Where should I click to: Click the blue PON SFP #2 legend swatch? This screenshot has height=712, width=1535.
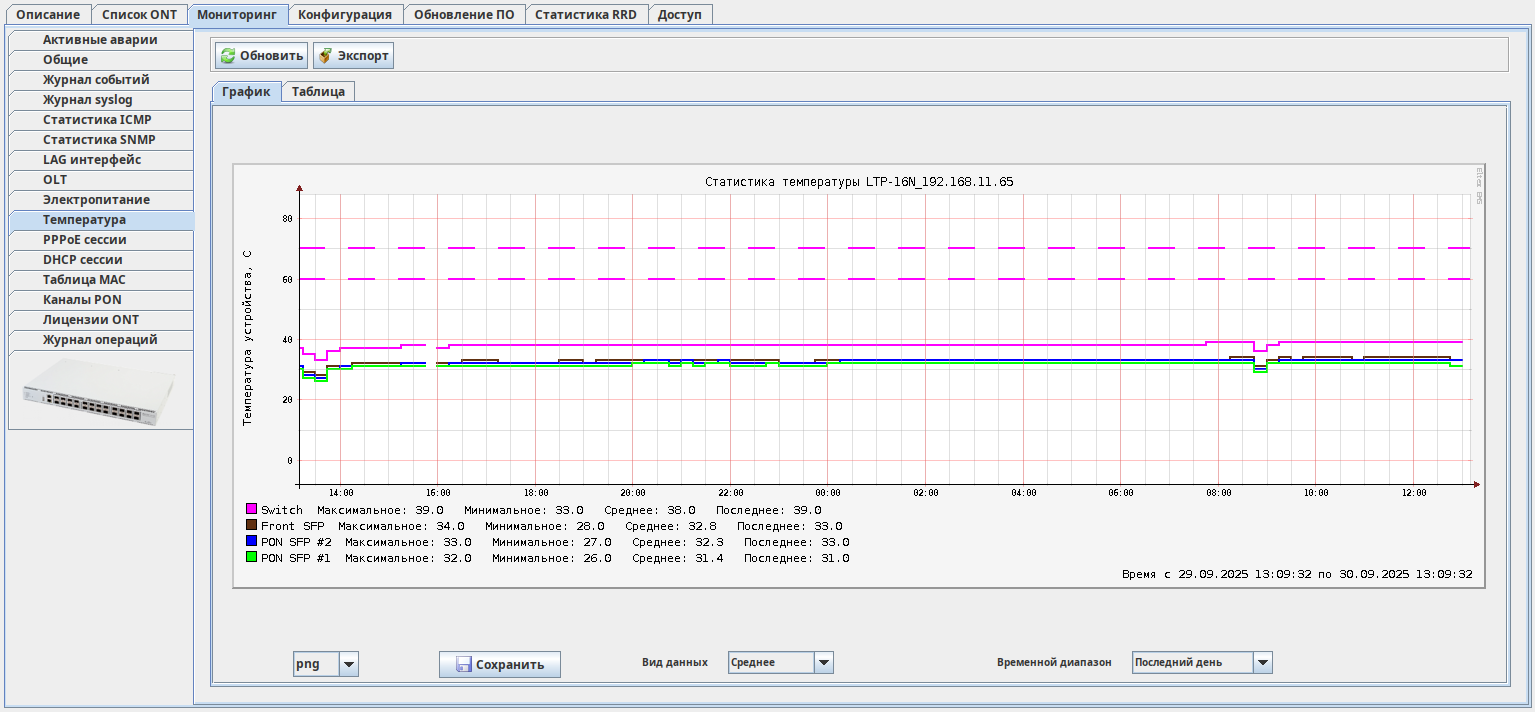(x=252, y=541)
